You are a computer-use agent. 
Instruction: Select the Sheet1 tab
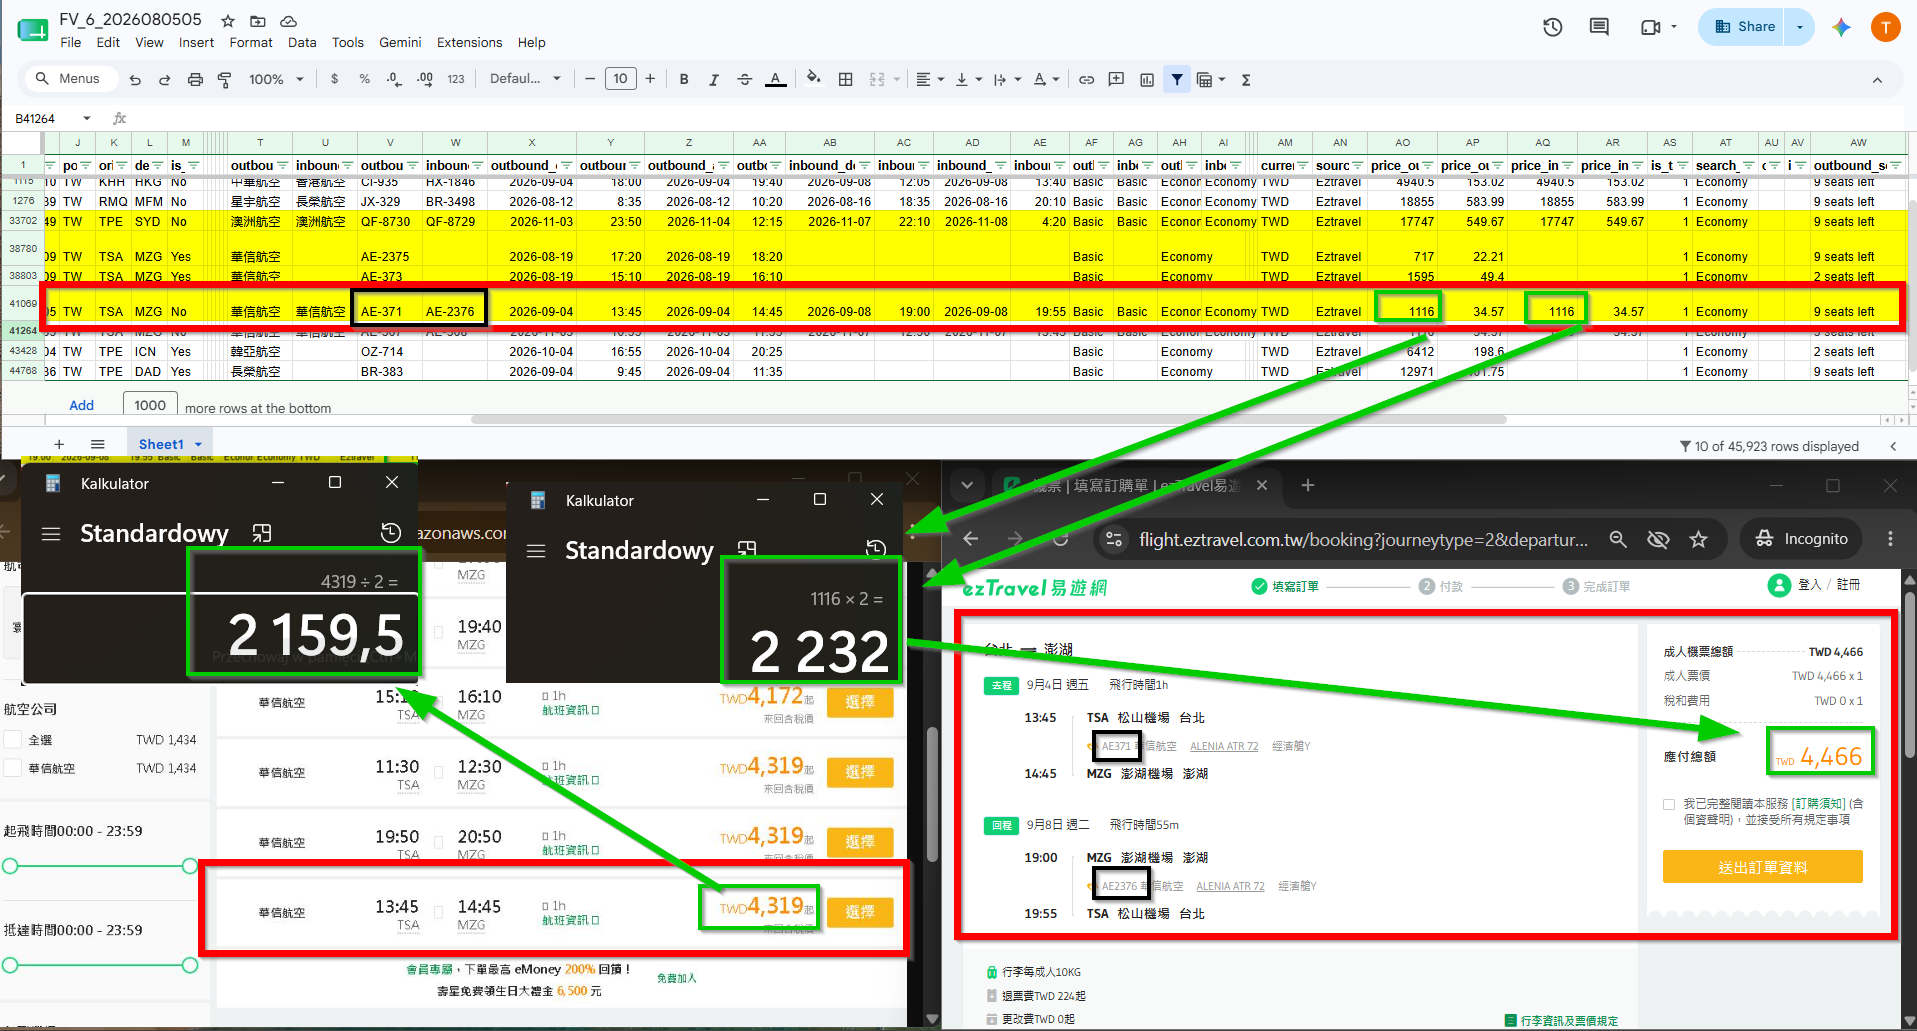[161, 445]
